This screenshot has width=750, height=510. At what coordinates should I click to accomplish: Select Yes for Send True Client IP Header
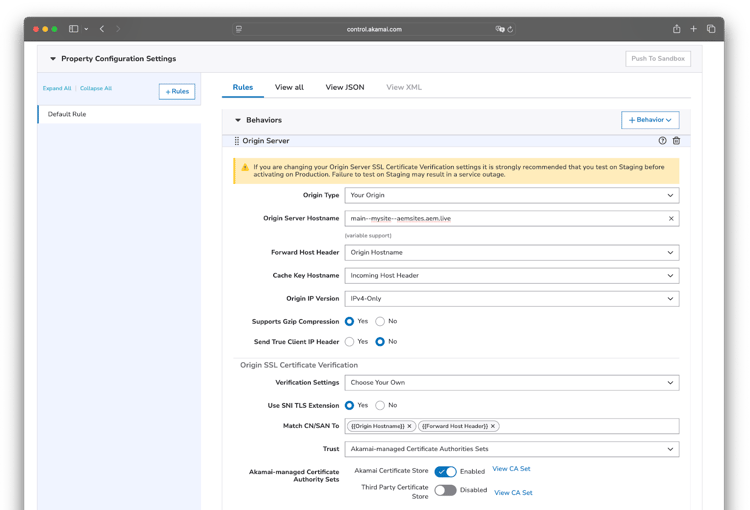click(349, 342)
